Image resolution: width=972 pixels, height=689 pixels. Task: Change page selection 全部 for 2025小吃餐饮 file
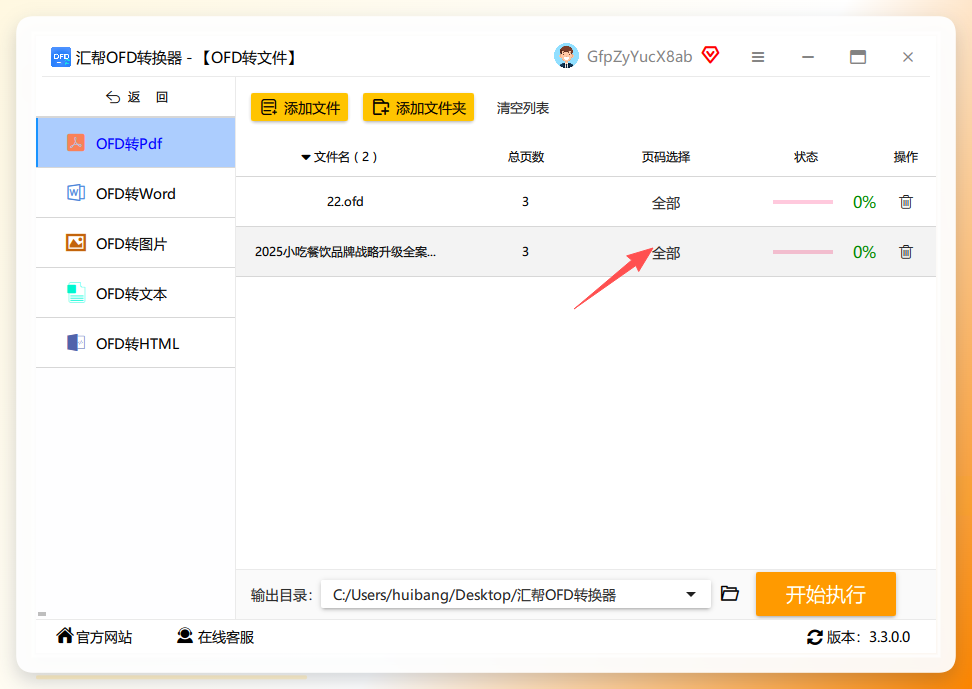[666, 253]
